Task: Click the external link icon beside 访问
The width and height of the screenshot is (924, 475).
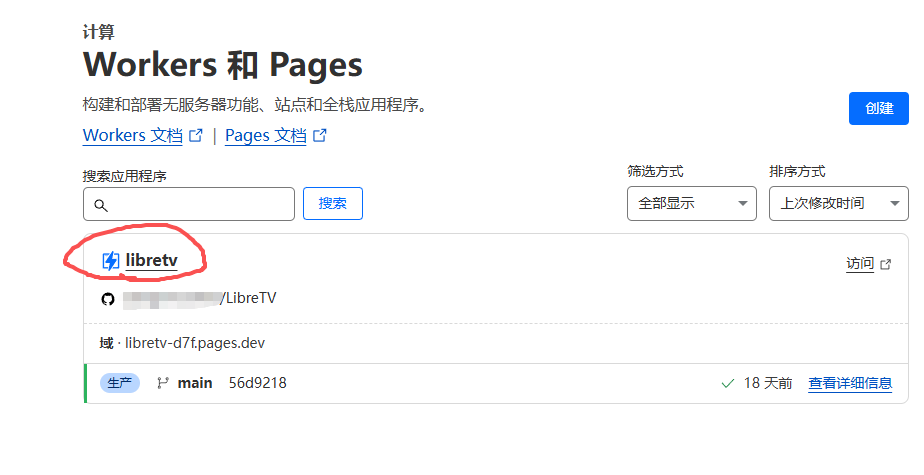Action: click(x=885, y=264)
